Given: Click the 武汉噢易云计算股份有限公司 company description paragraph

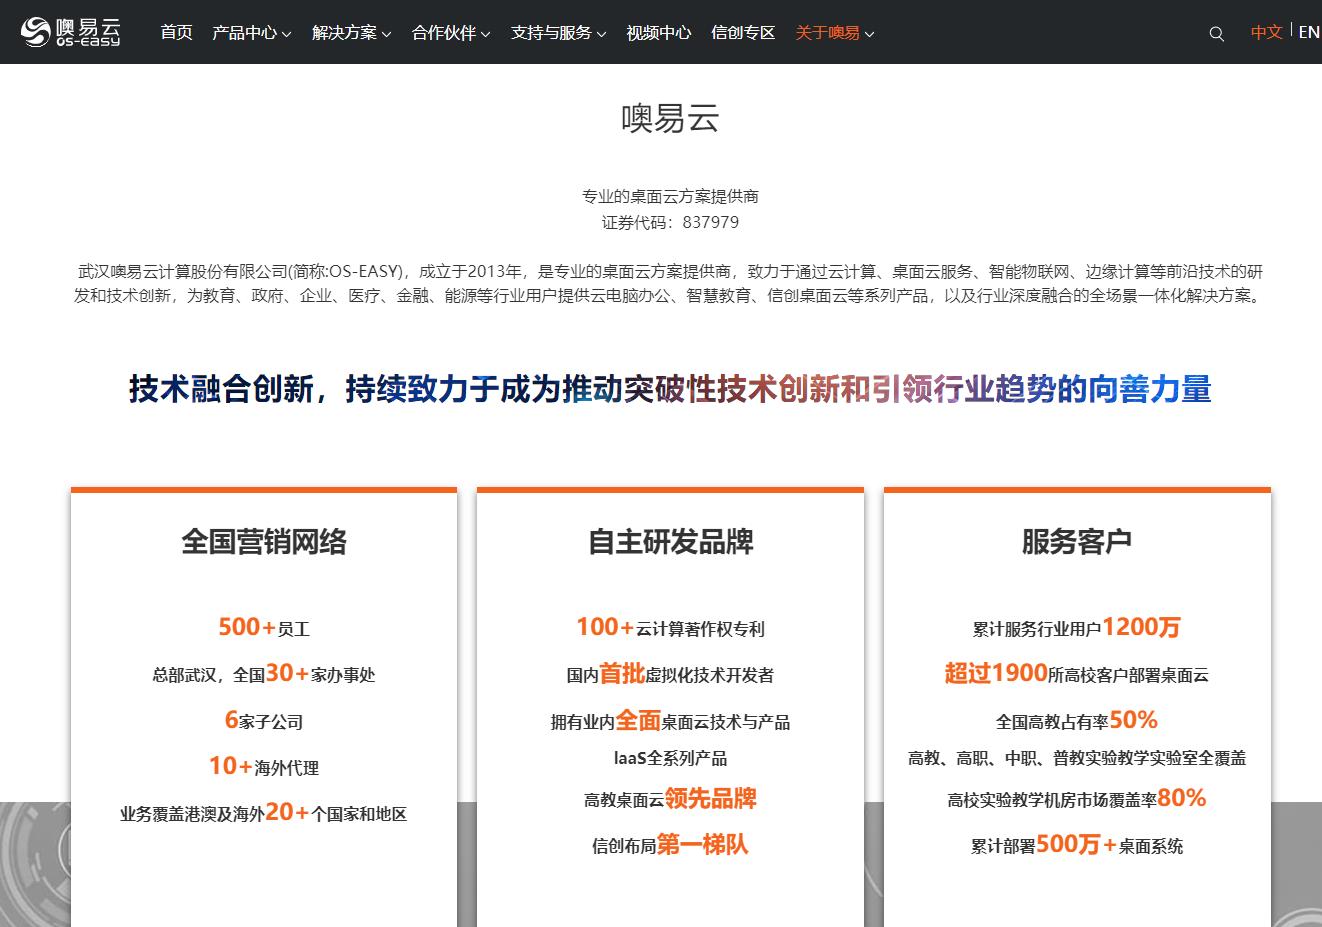Looking at the screenshot, I should pos(668,283).
